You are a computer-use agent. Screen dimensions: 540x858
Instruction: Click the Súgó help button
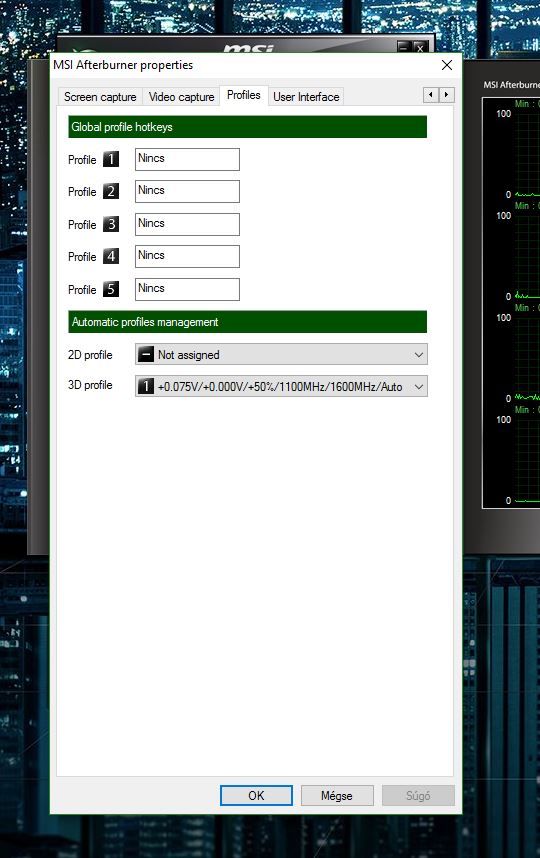(x=418, y=796)
